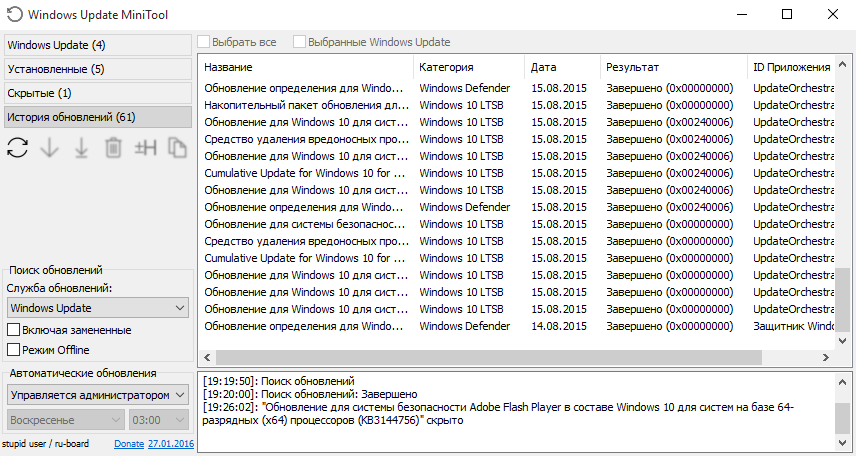Viewport: 856px width, 456px height.
Task: Click the Donate link
Action: [129, 443]
